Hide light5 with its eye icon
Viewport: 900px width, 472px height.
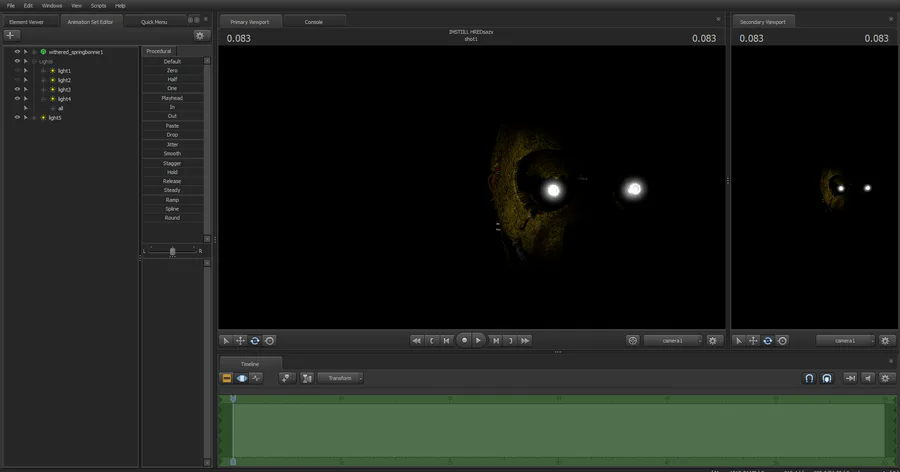[x=17, y=117]
